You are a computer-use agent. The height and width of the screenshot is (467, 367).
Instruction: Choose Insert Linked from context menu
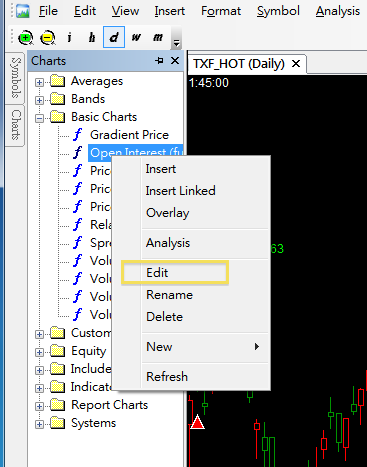pos(191,191)
